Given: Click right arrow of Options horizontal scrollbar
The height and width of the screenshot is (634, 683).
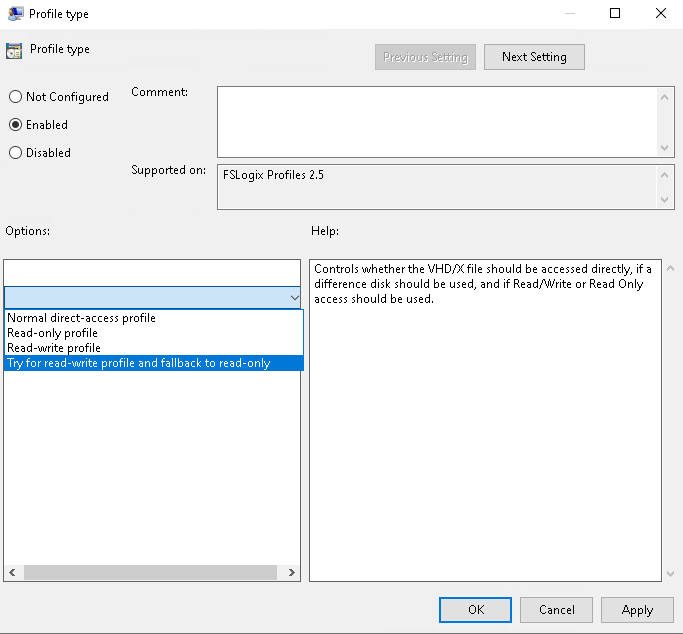Looking at the screenshot, I should [291, 573].
